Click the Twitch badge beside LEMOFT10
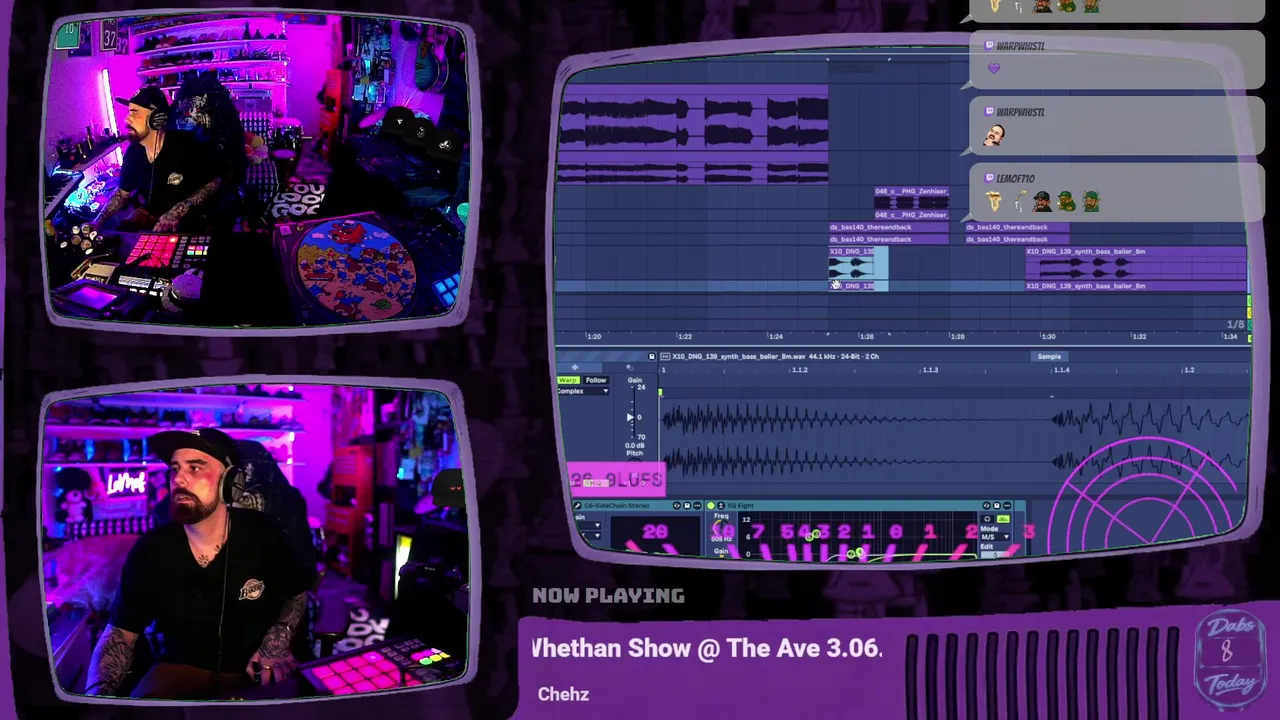Screen dimensions: 1280x720 tap(989, 179)
